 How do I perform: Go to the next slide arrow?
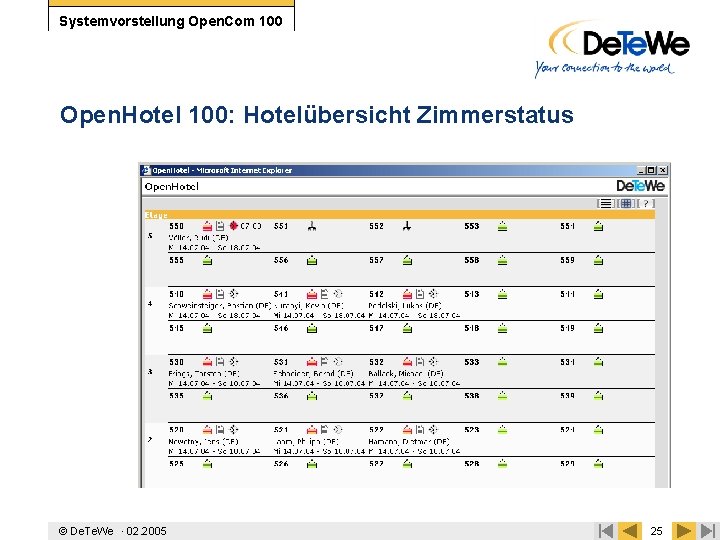pos(684,531)
